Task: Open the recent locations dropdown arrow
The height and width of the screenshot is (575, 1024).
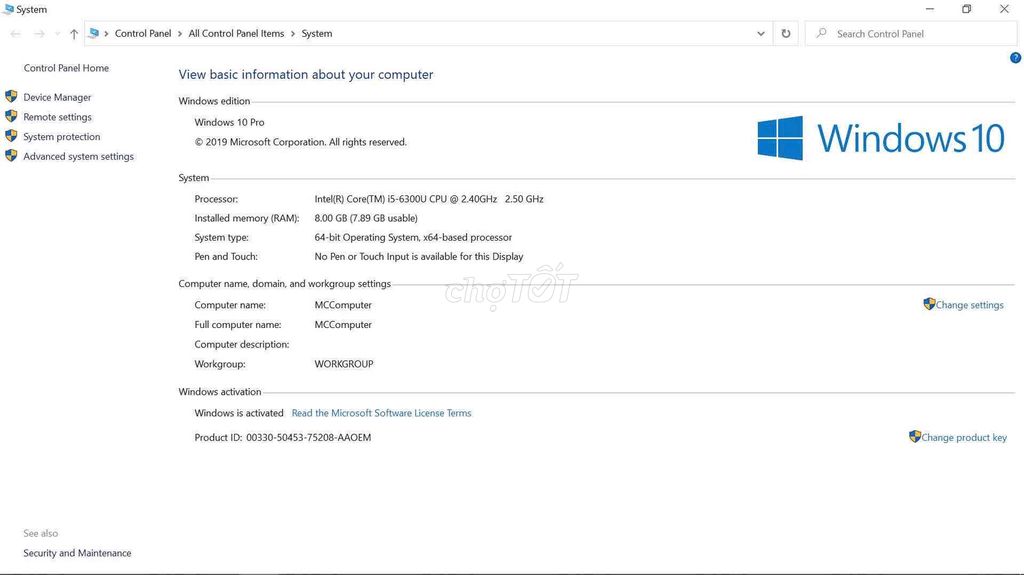Action: click(57, 34)
